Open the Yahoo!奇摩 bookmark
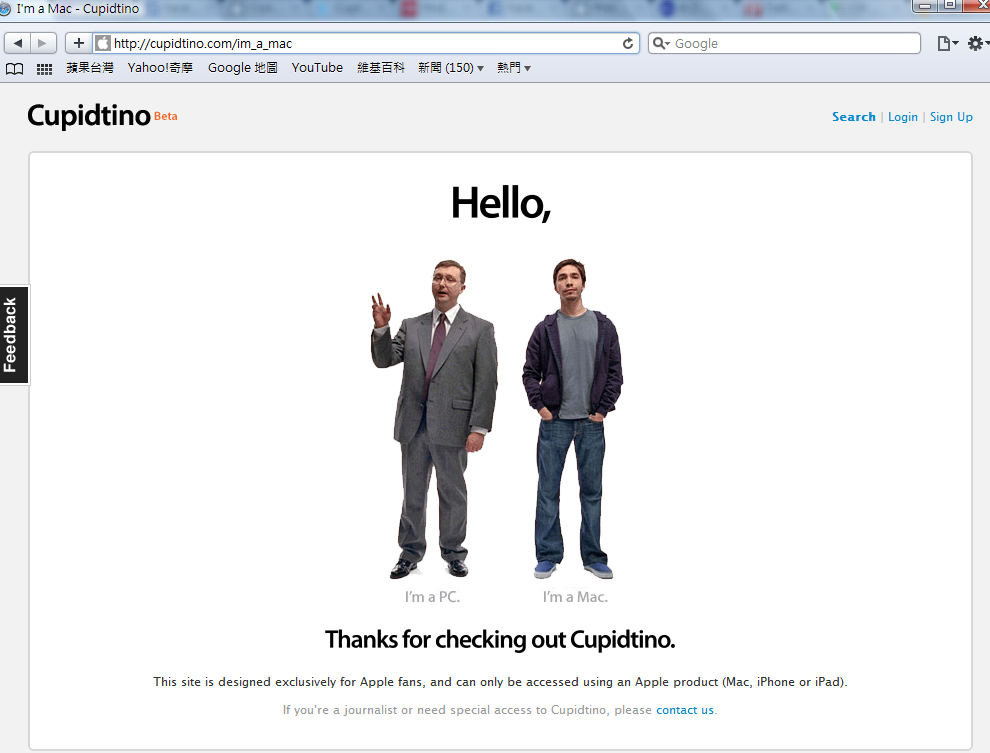Screen dimensions: 990x753 coord(160,68)
